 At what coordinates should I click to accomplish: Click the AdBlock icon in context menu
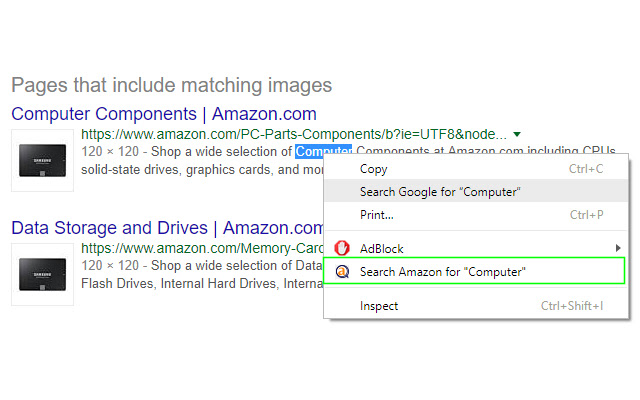pos(342,248)
